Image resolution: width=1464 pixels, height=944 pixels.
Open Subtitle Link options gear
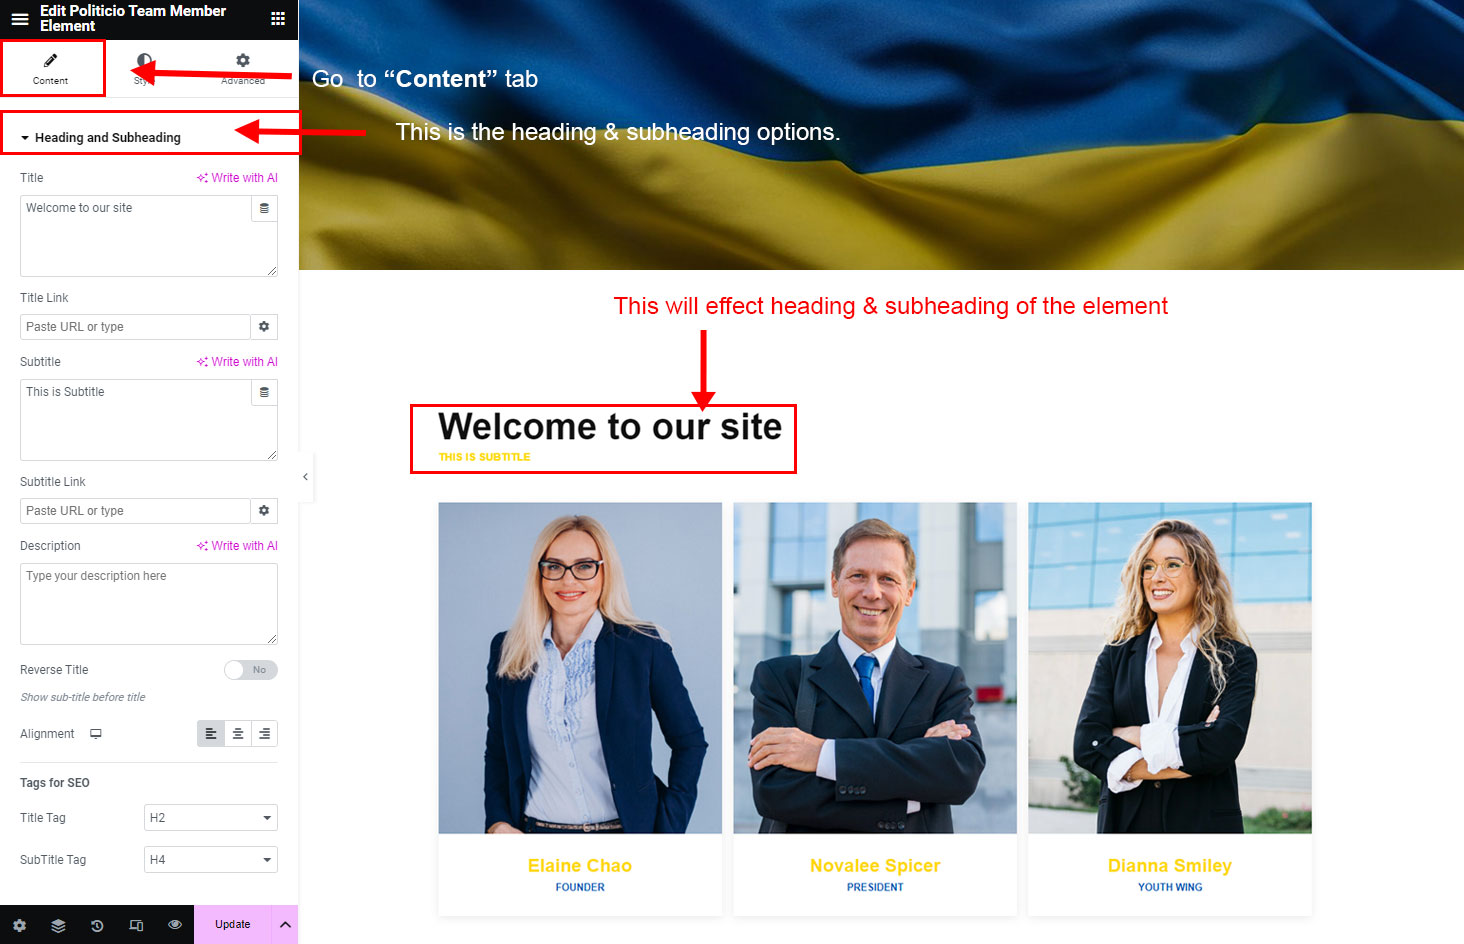point(264,511)
